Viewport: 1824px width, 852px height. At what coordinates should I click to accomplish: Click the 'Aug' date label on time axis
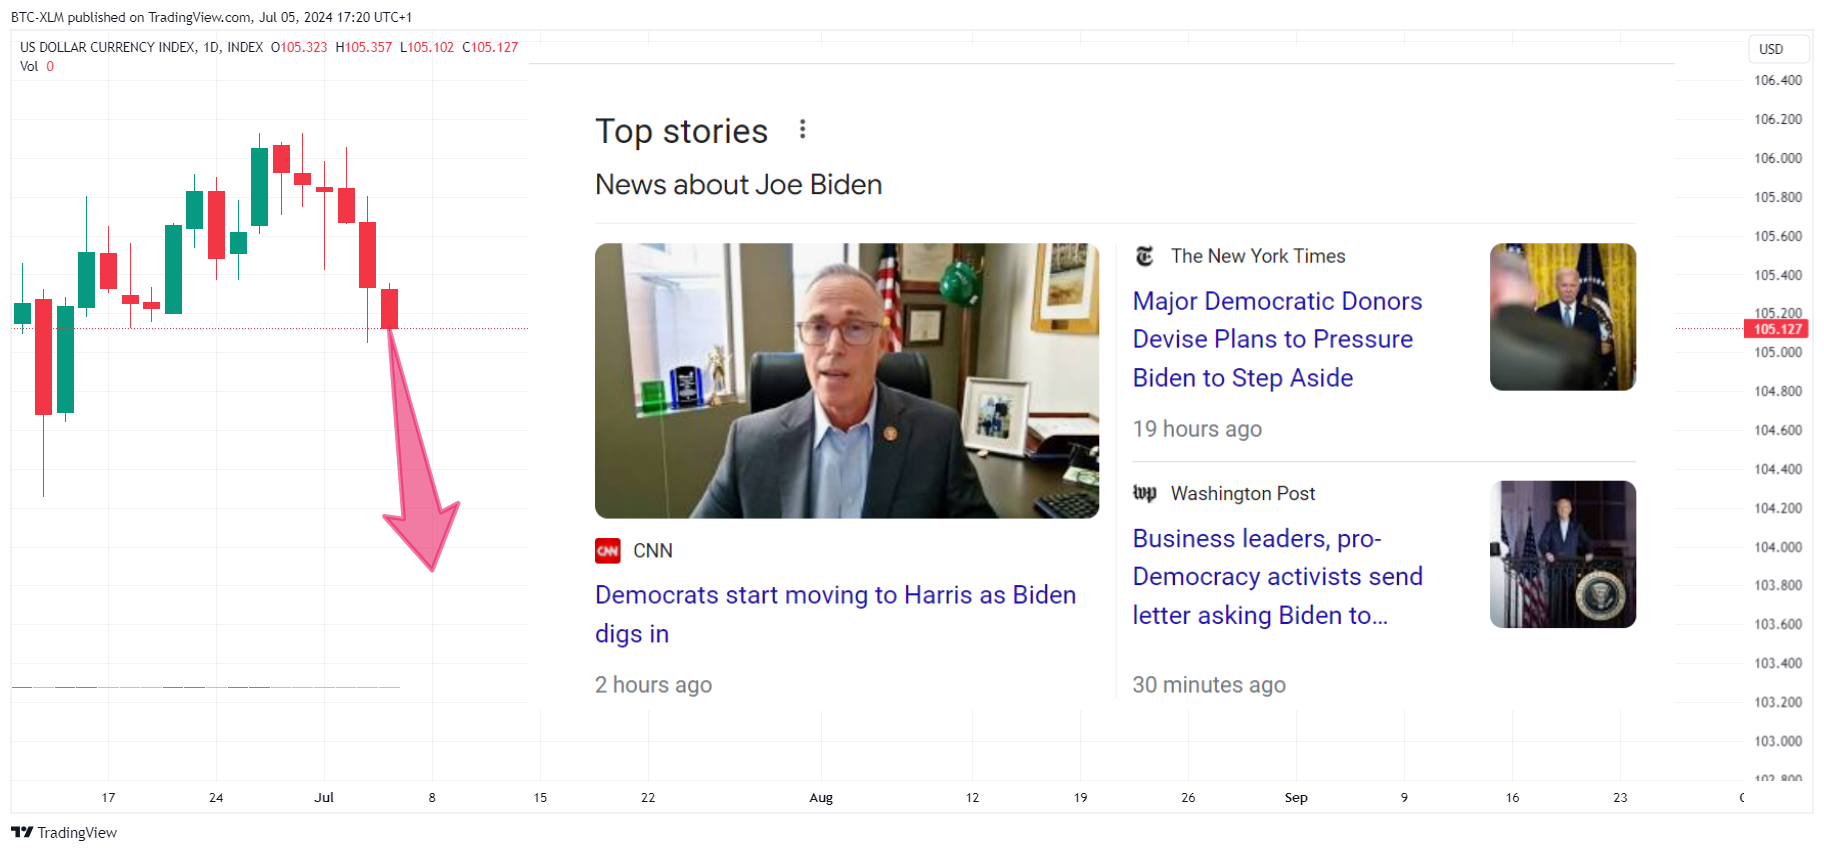pos(821,797)
